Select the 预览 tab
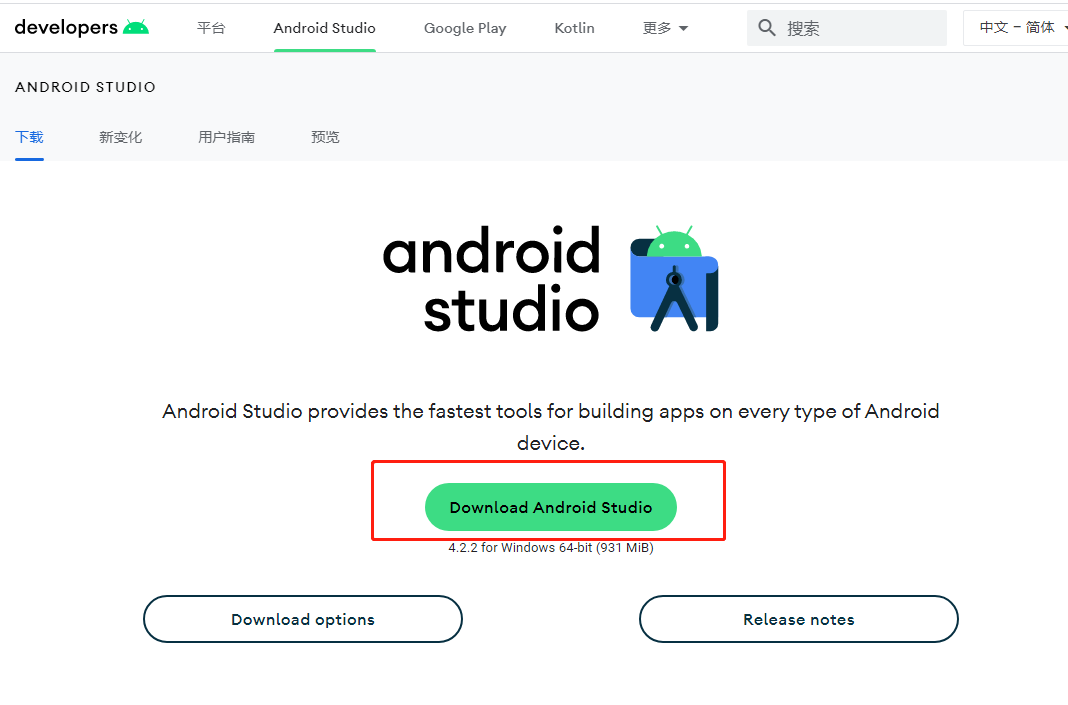Image resolution: width=1068 pixels, height=705 pixels. point(325,137)
